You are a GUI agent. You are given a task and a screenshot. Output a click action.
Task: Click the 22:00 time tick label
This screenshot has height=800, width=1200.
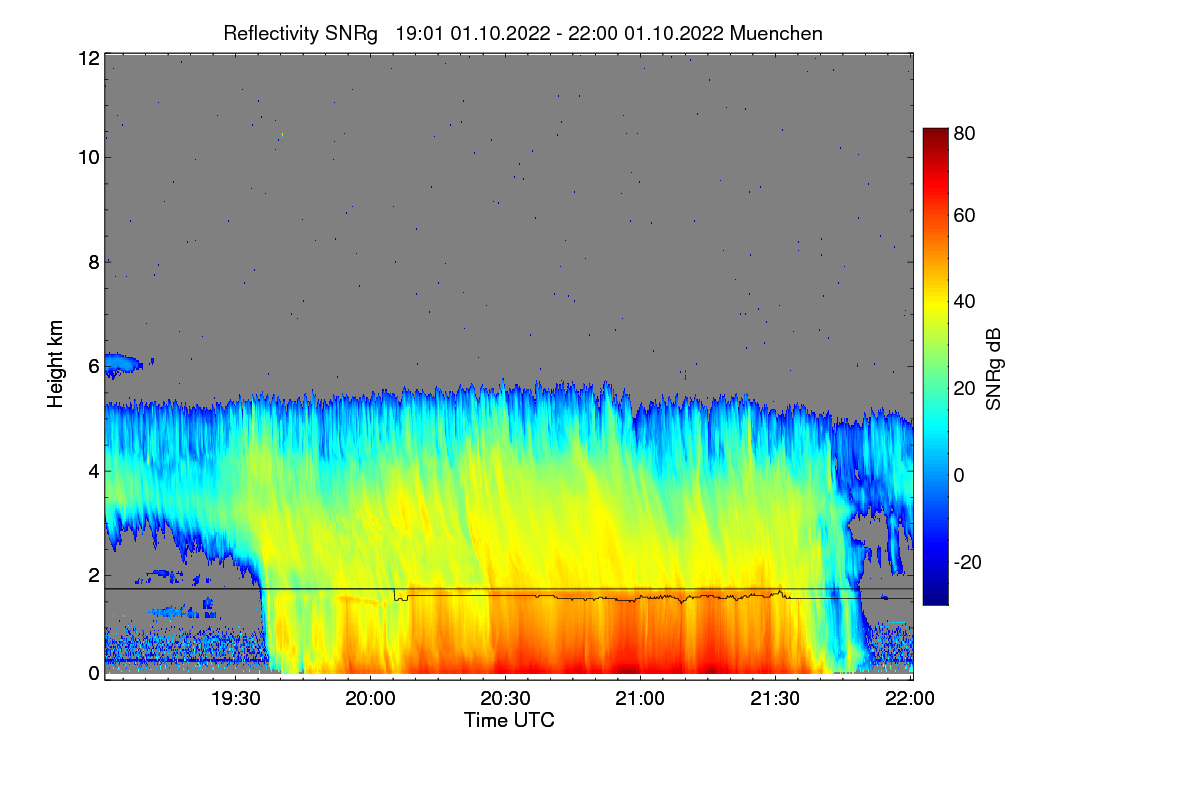click(911, 699)
